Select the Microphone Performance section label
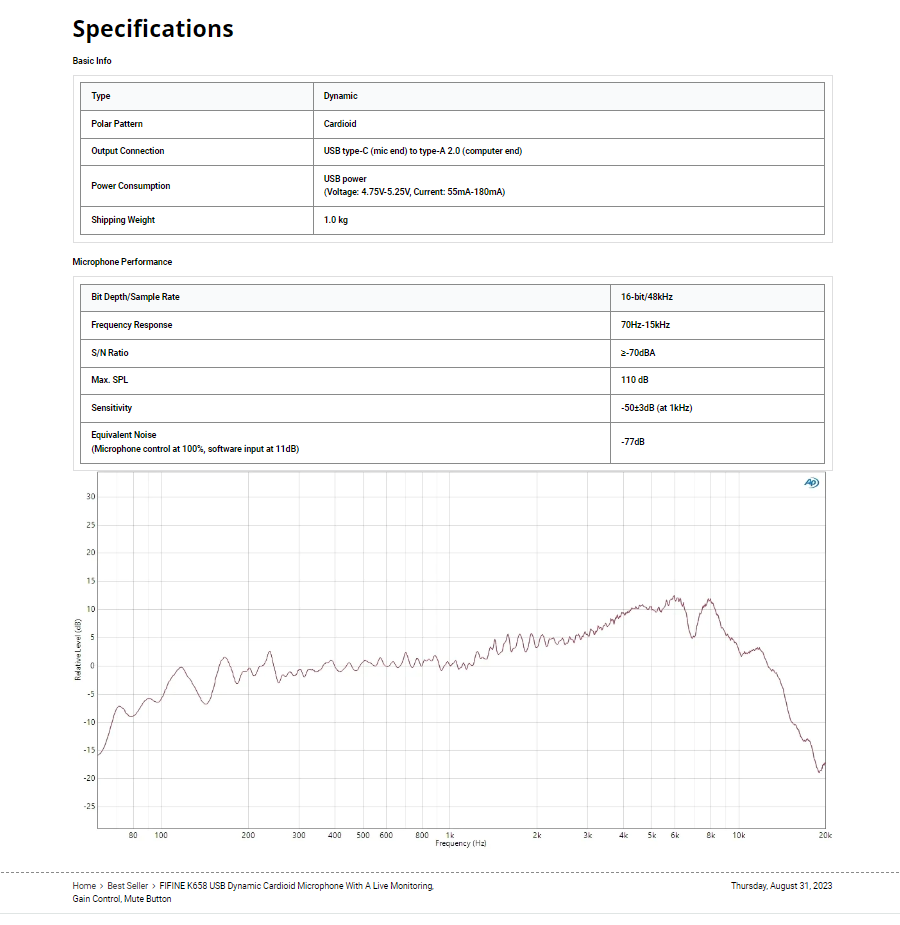Image resolution: width=900 pixels, height=925 pixels. (122, 262)
